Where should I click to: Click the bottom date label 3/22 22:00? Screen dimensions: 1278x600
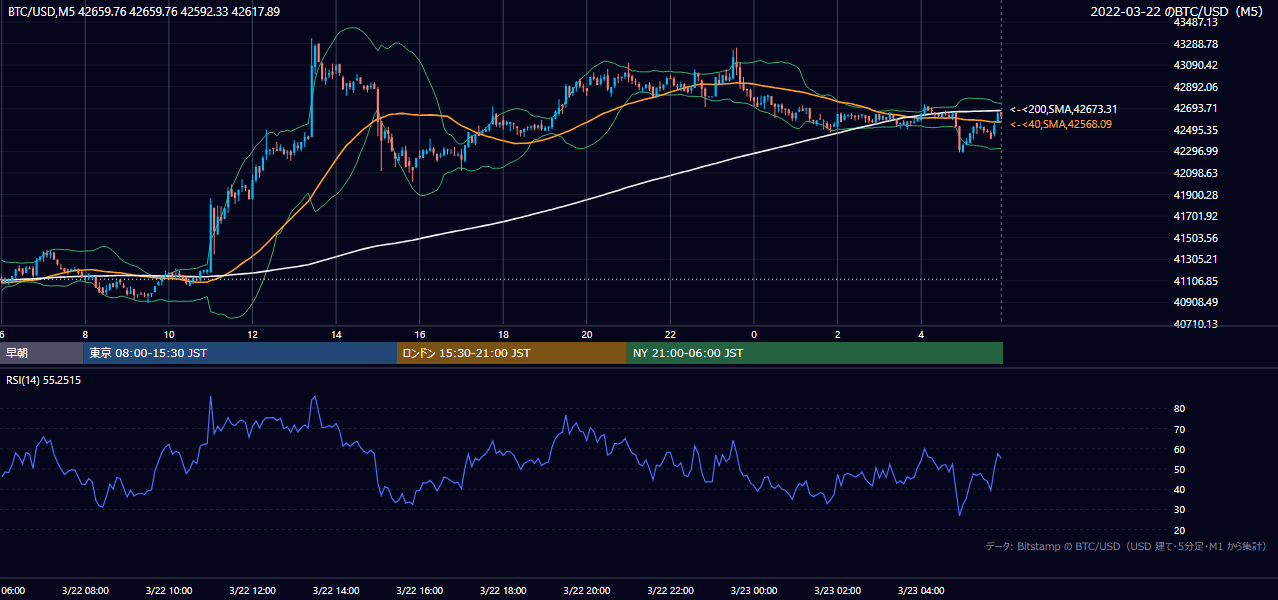click(670, 591)
